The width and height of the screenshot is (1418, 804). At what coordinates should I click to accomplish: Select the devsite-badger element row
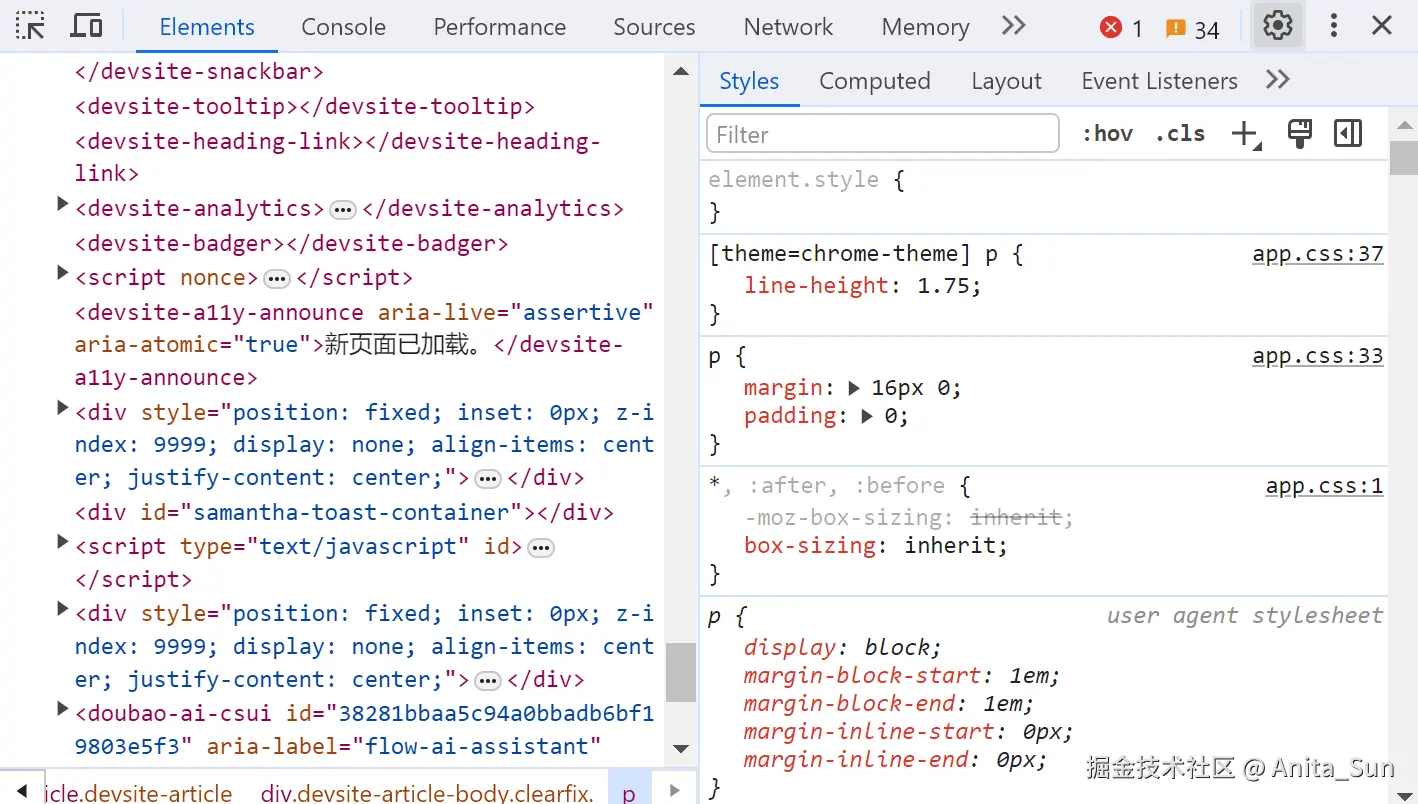click(291, 243)
